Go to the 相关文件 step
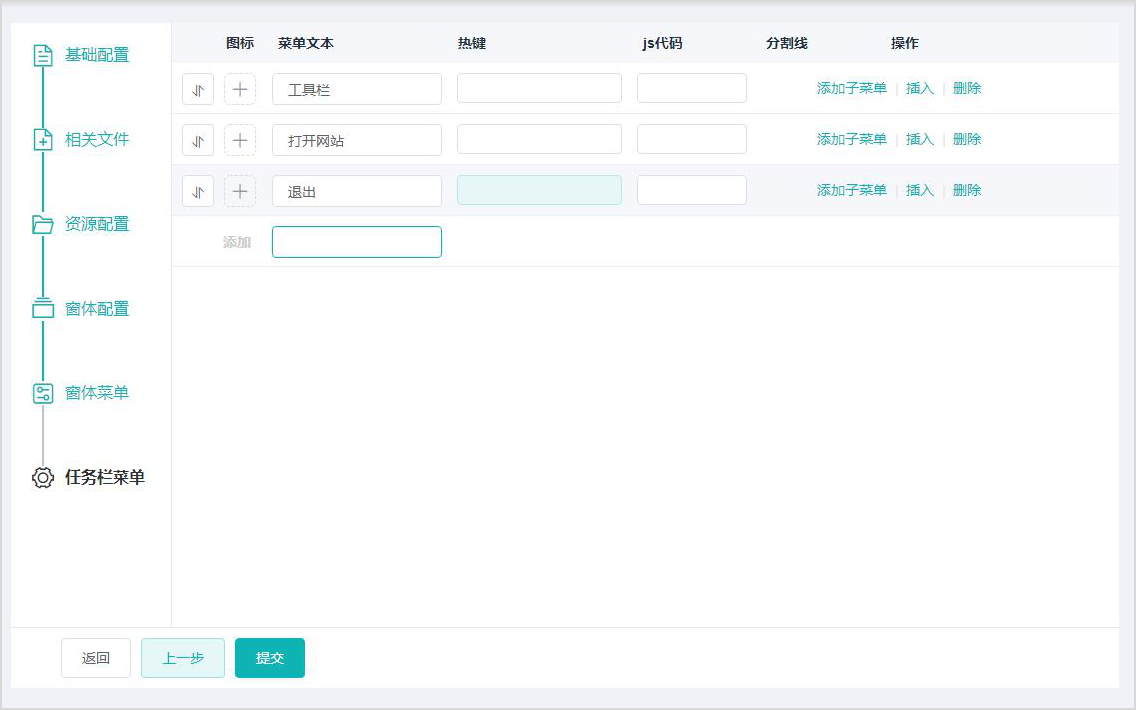The image size is (1138, 710). (96, 140)
